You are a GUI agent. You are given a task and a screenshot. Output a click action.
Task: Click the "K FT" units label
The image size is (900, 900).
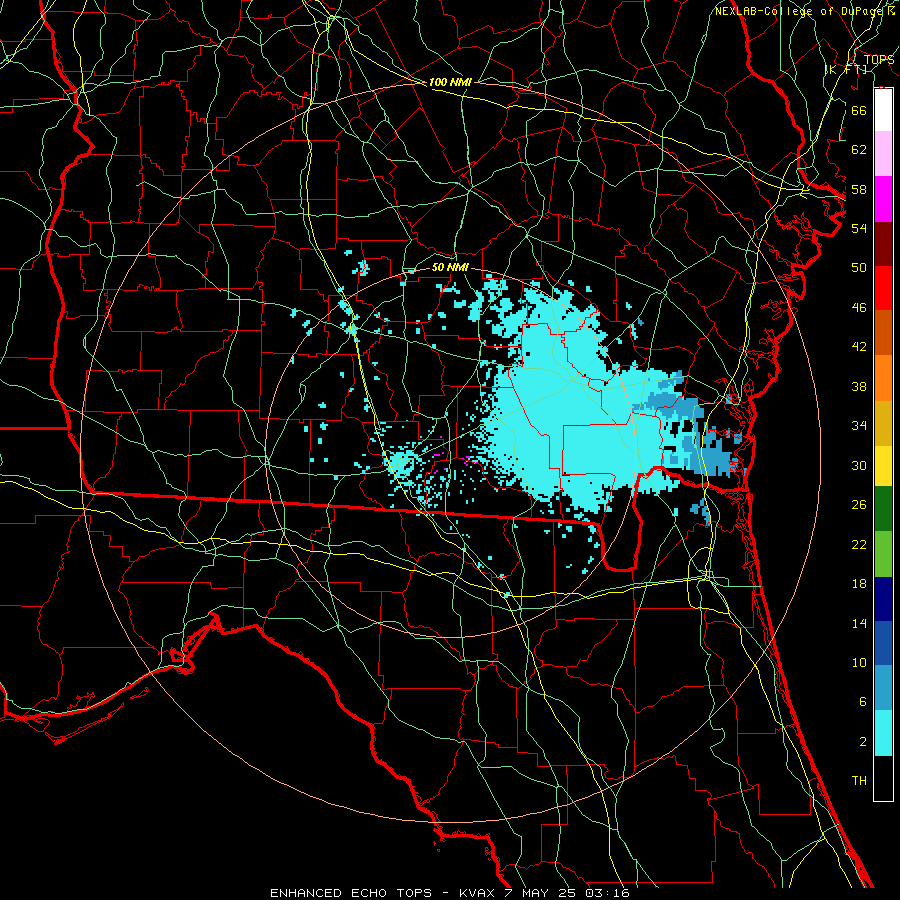click(x=845, y=69)
